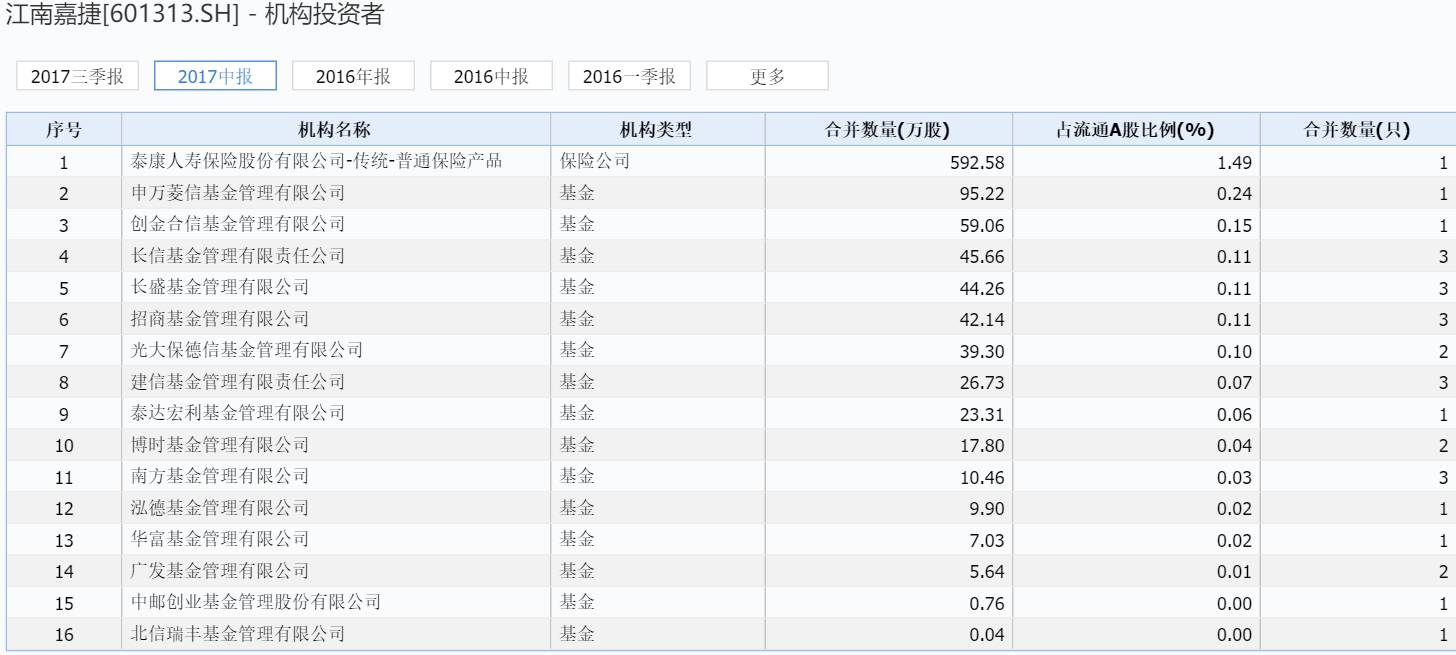
Task: Select 广发基金管理有限公司 name
Action: pos(220,571)
